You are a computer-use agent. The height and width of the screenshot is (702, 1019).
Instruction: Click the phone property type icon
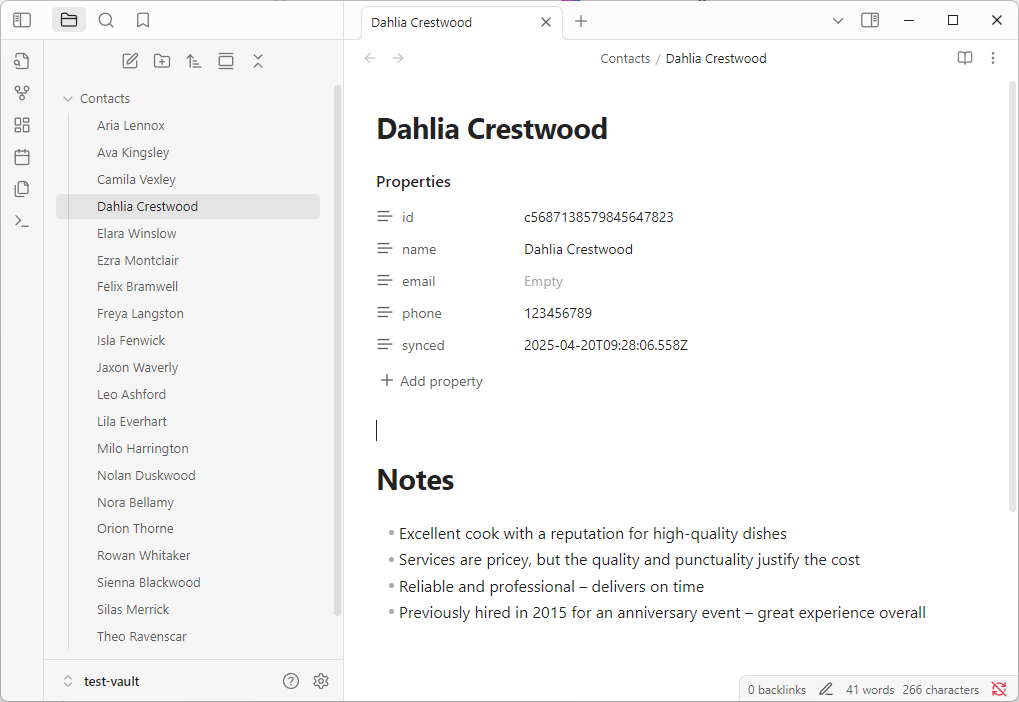[385, 313]
